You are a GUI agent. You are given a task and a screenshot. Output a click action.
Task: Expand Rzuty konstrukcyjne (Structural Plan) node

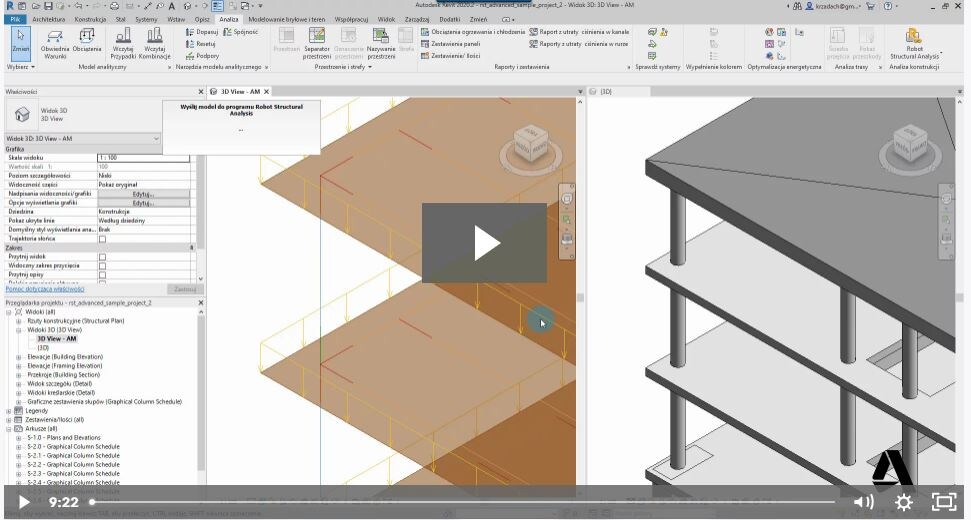pyautogui.click(x=19, y=321)
